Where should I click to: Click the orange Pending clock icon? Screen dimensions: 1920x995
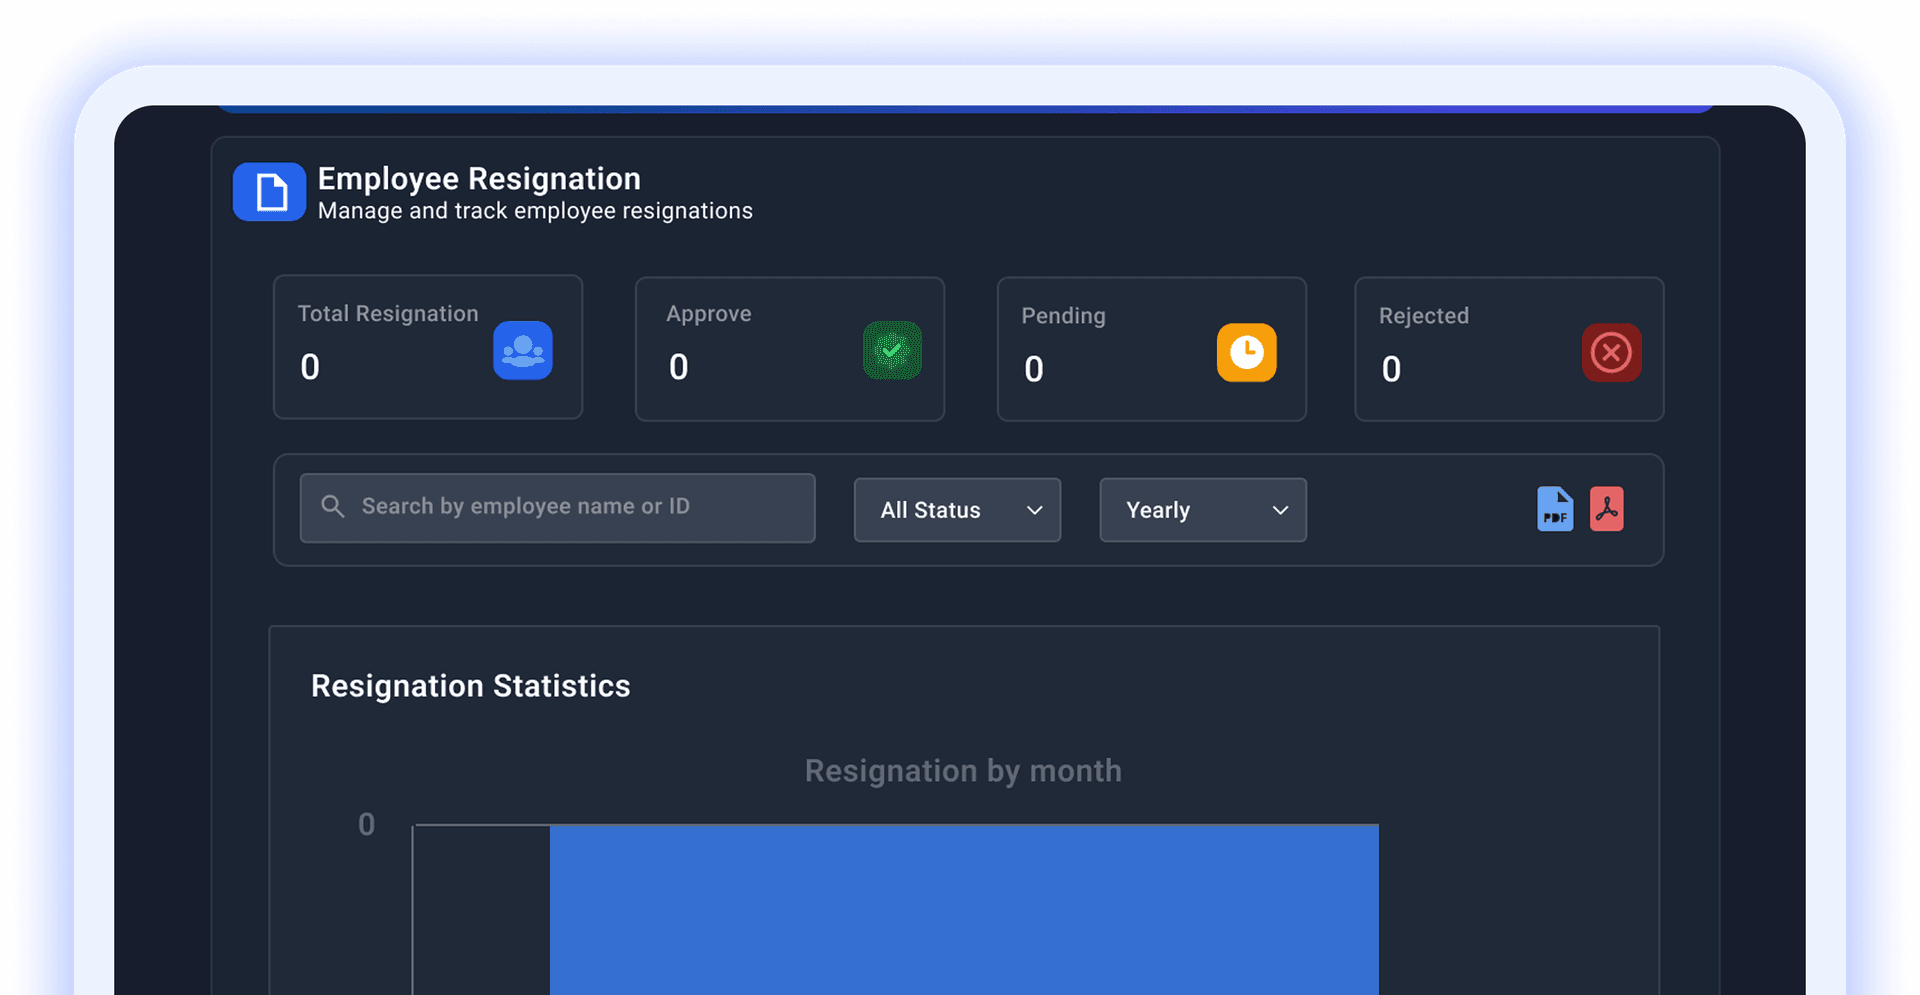[x=1245, y=352]
